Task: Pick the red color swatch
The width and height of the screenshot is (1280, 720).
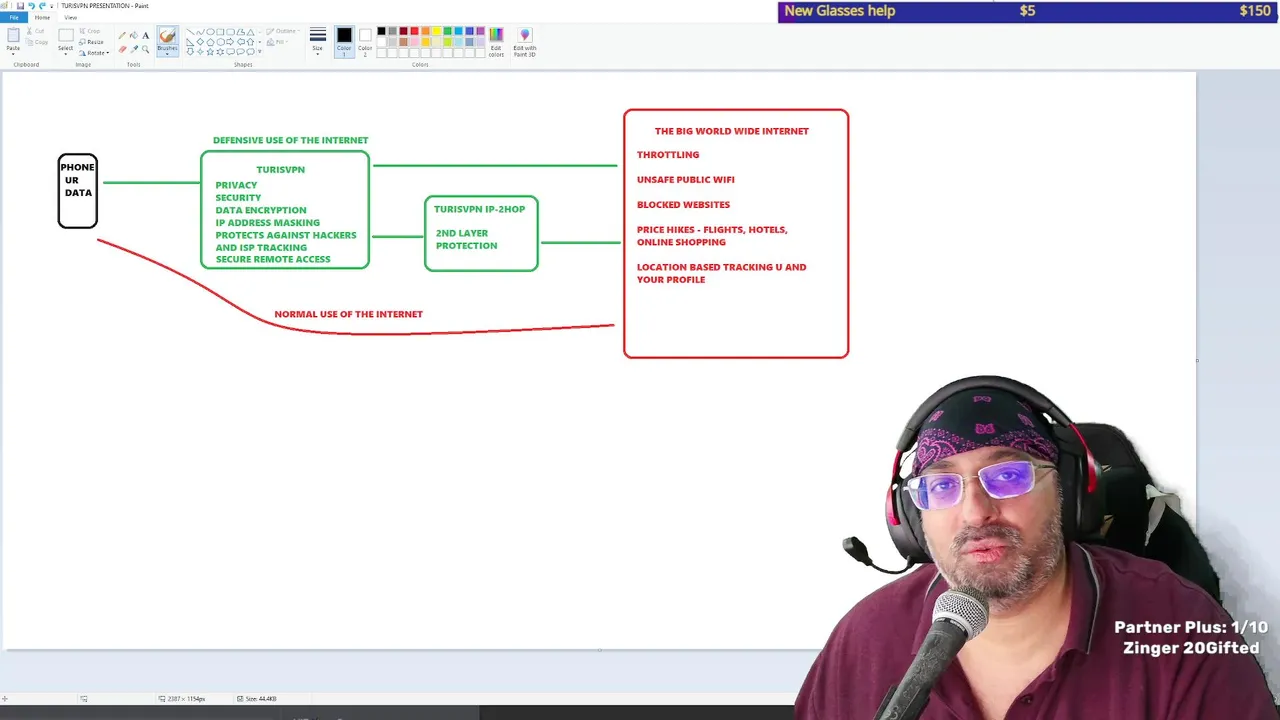Action: pos(414,31)
